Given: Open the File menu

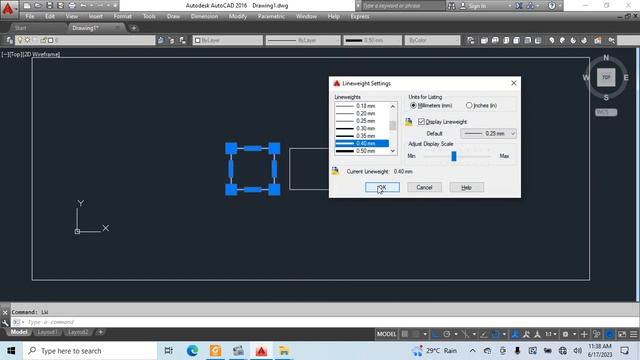Looking at the screenshot, I should click(x=30, y=16).
